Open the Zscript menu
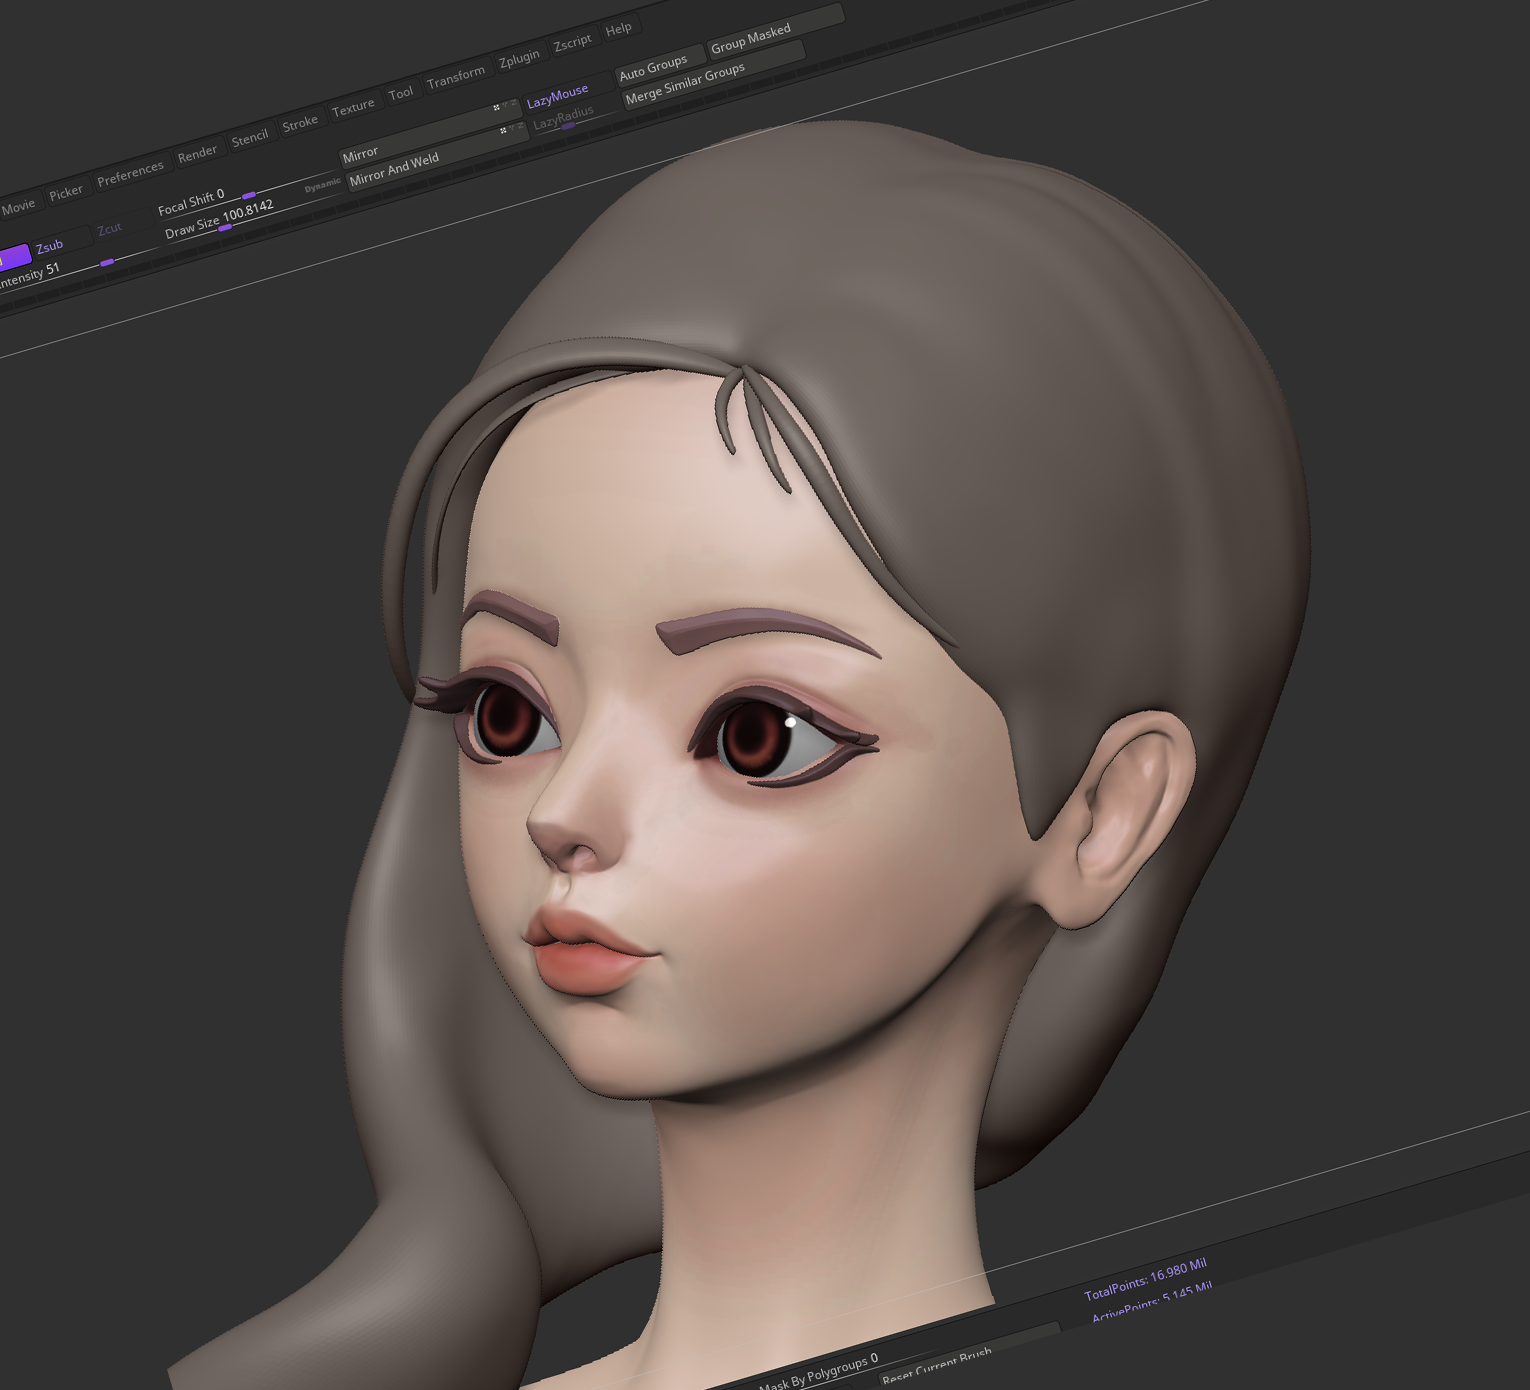This screenshot has height=1390, width=1530. [x=573, y=43]
